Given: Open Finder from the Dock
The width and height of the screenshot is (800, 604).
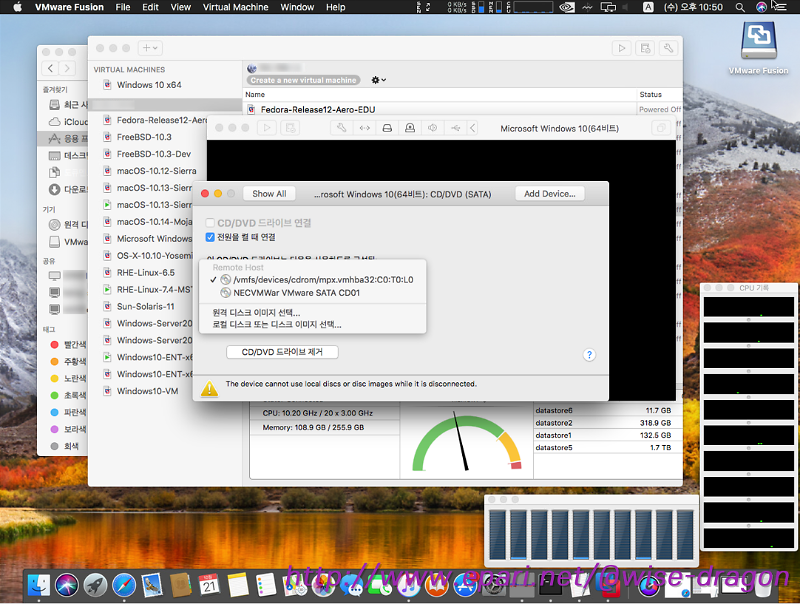Looking at the screenshot, I should pos(39,585).
